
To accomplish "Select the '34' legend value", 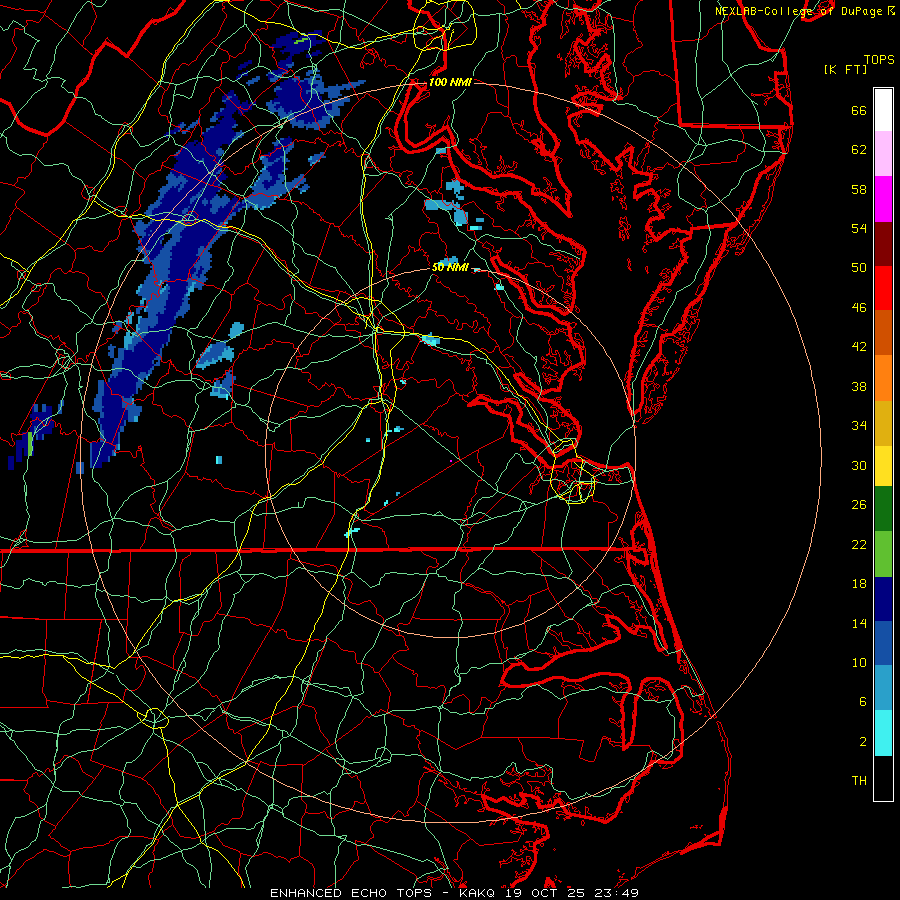I will (859, 426).
